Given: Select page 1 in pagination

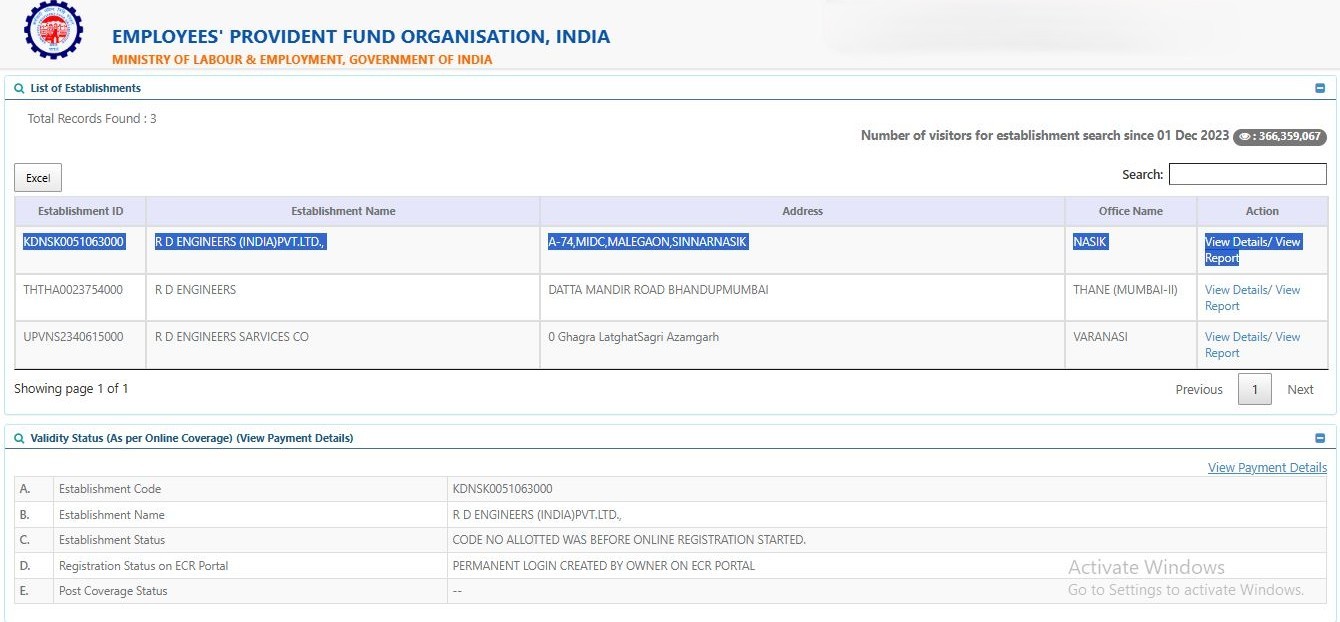Looking at the screenshot, I should (x=1254, y=389).
